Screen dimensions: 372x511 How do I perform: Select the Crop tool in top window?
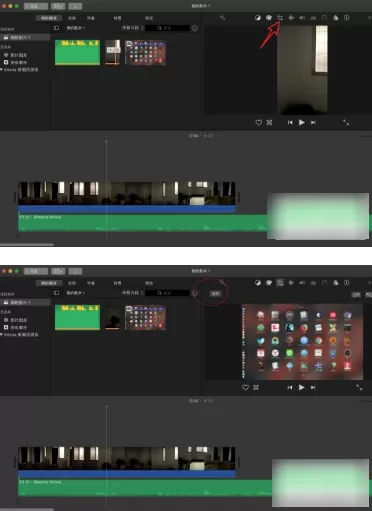[280, 18]
